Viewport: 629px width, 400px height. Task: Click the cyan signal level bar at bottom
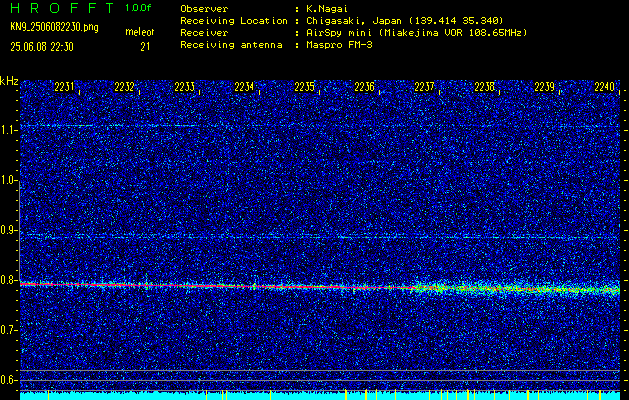tap(320, 396)
